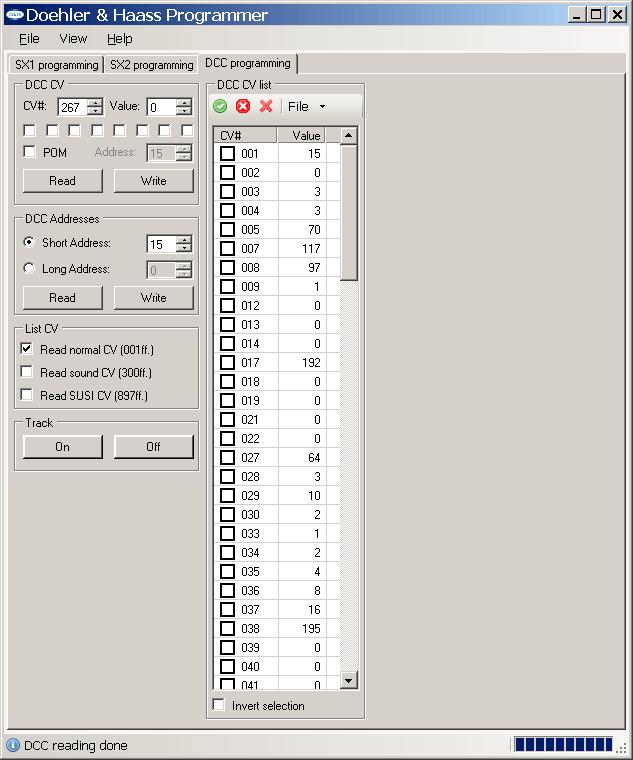Toggle the Invert selection checkbox
This screenshot has width=633, height=760.
(x=219, y=705)
